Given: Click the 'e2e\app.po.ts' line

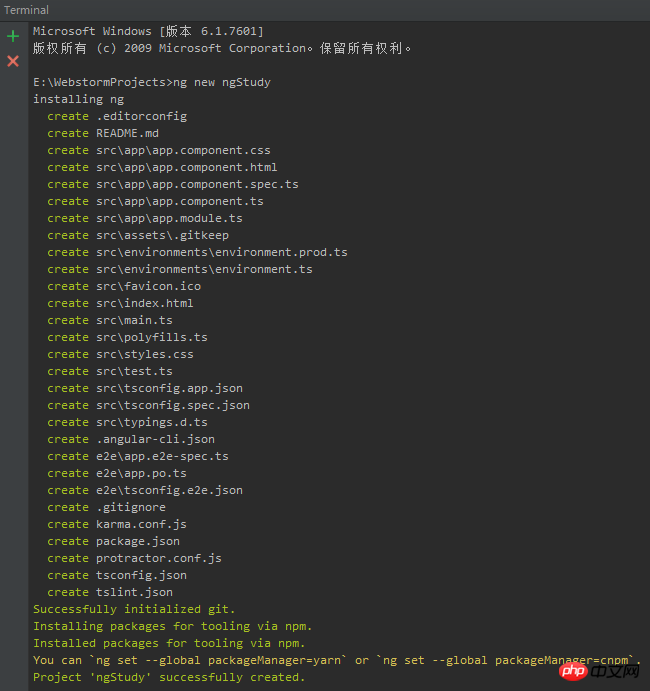Looking at the screenshot, I should click(x=117, y=473).
